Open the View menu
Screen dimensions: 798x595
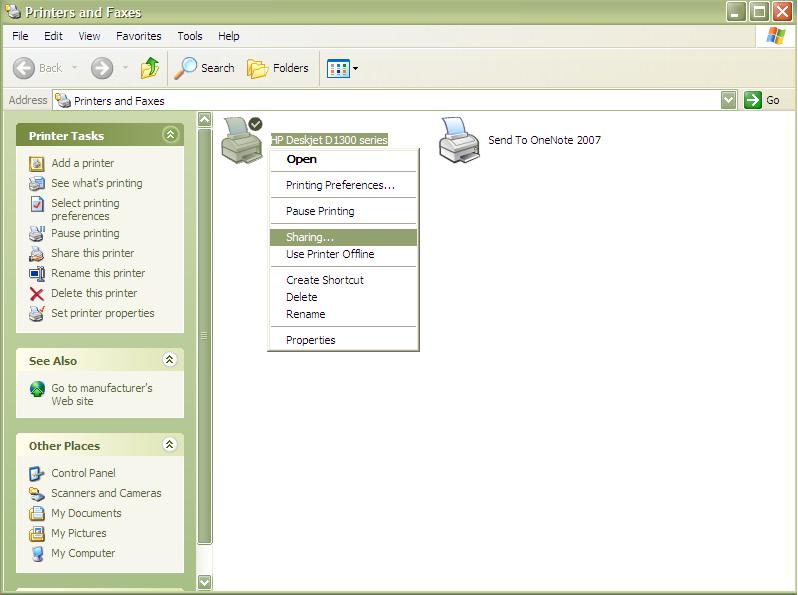(x=89, y=36)
